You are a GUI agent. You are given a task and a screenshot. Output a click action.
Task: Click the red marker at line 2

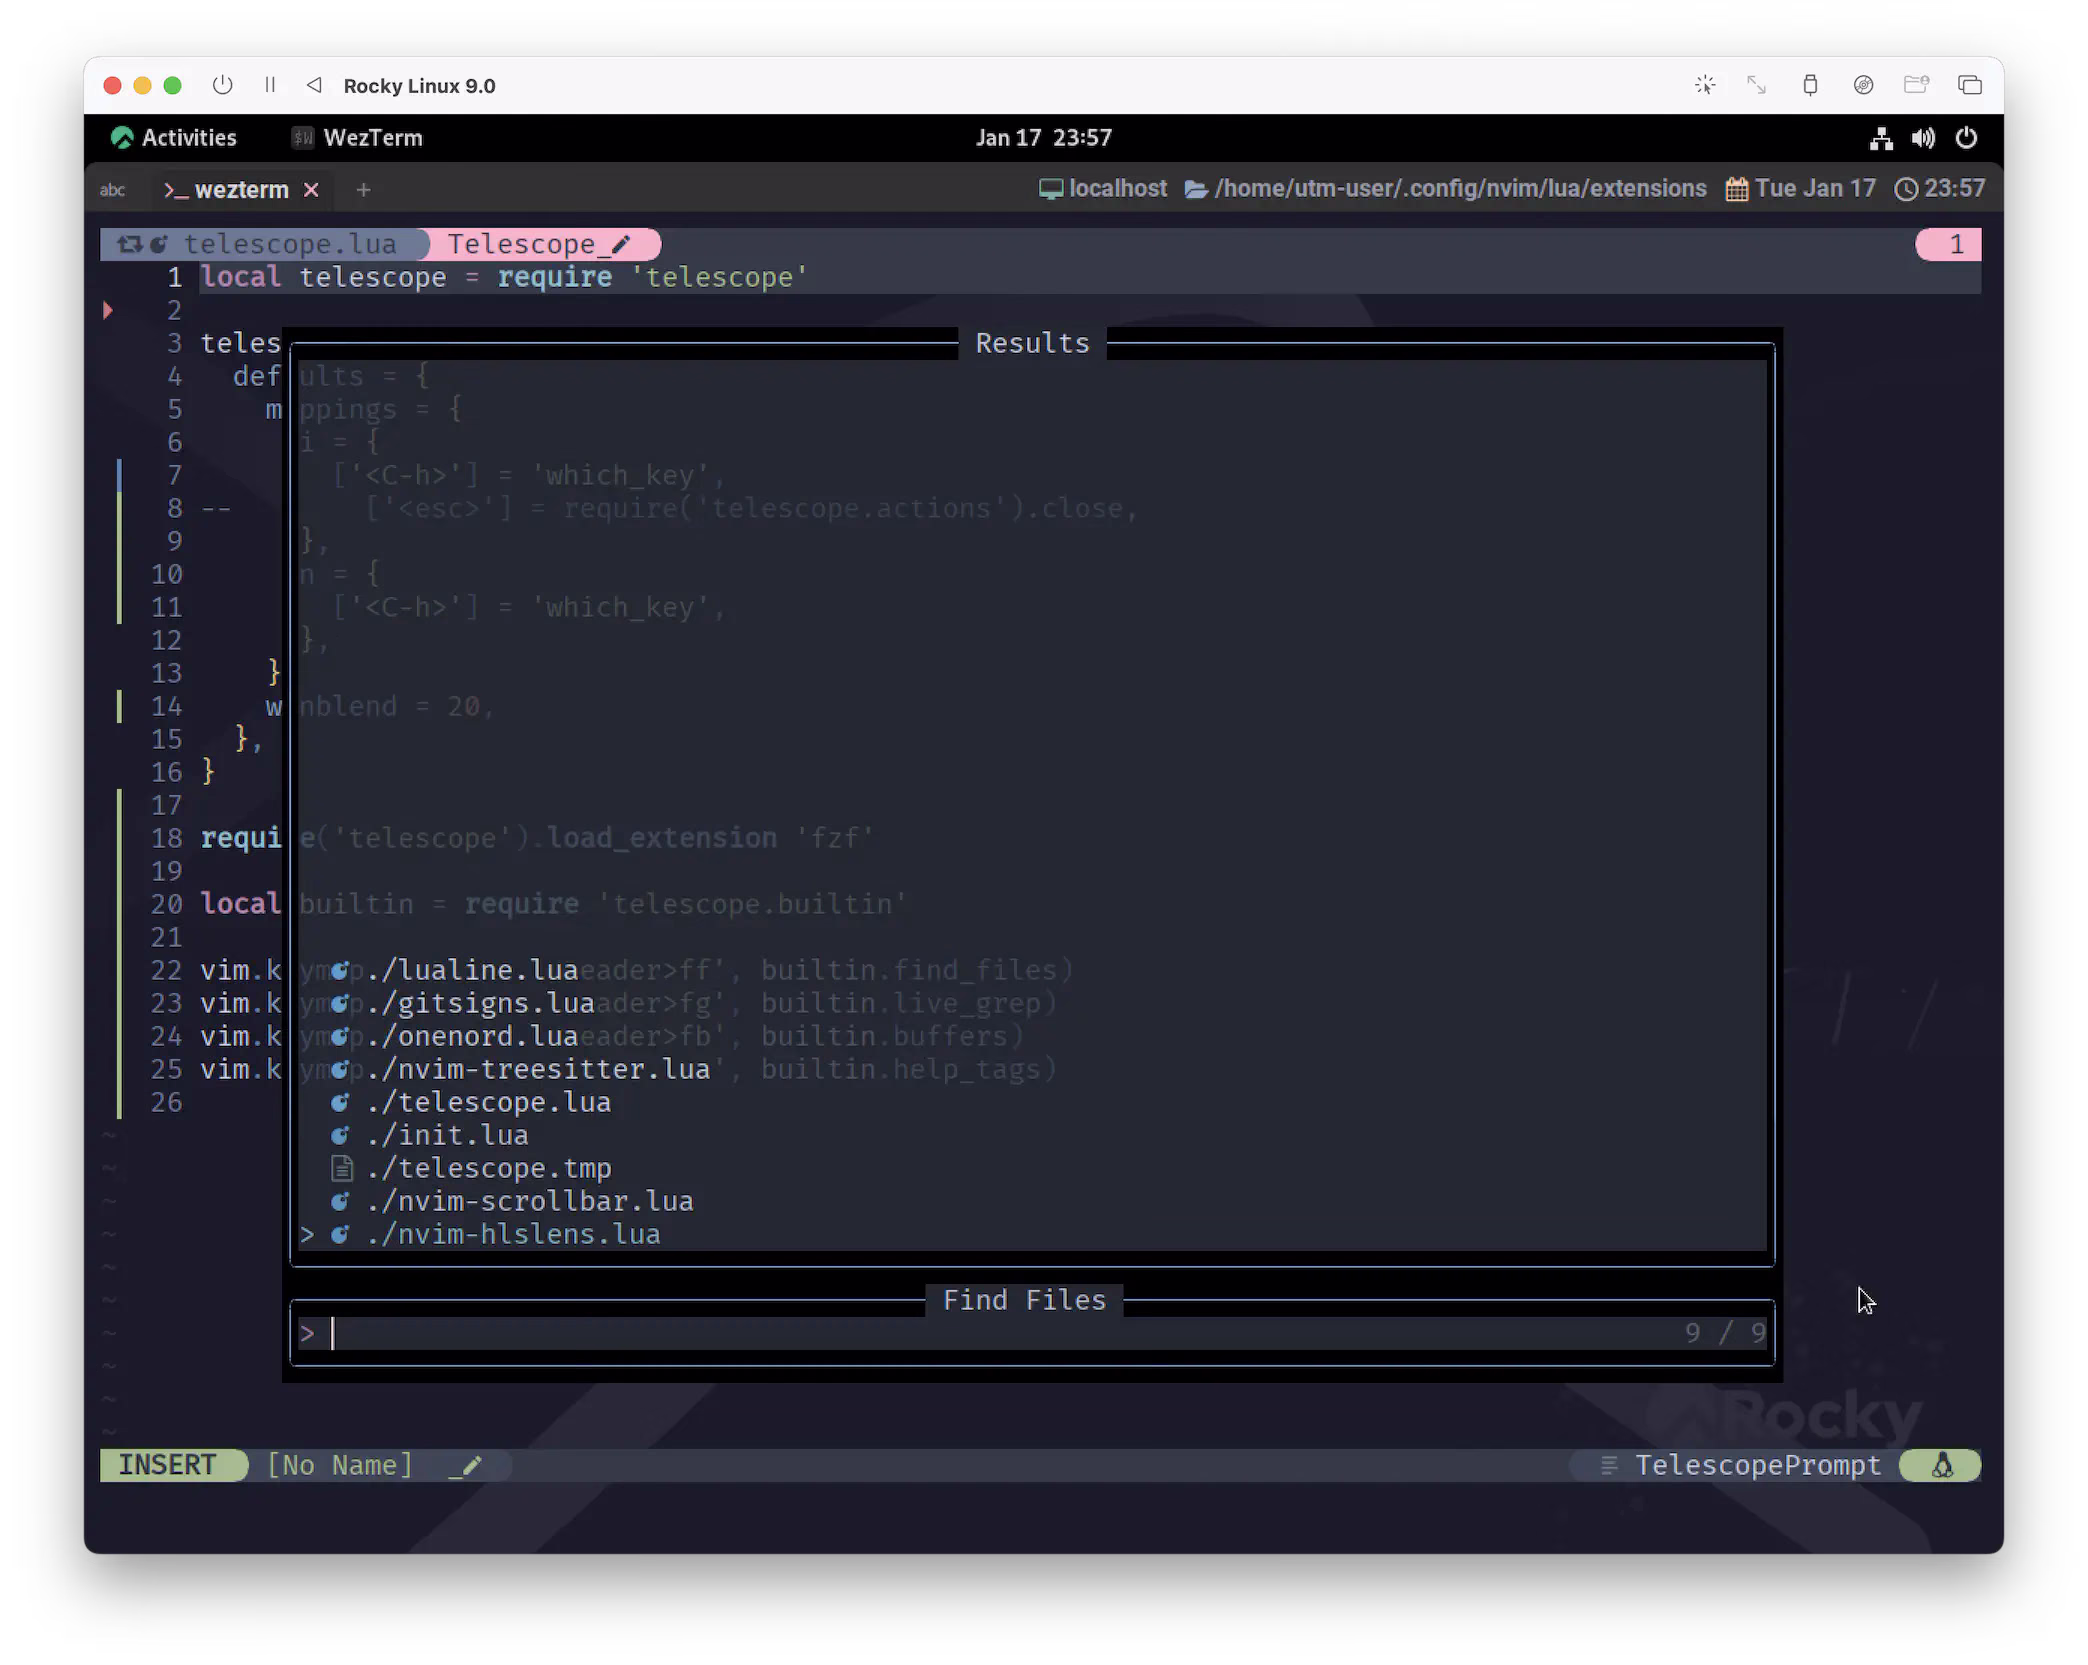coord(108,310)
